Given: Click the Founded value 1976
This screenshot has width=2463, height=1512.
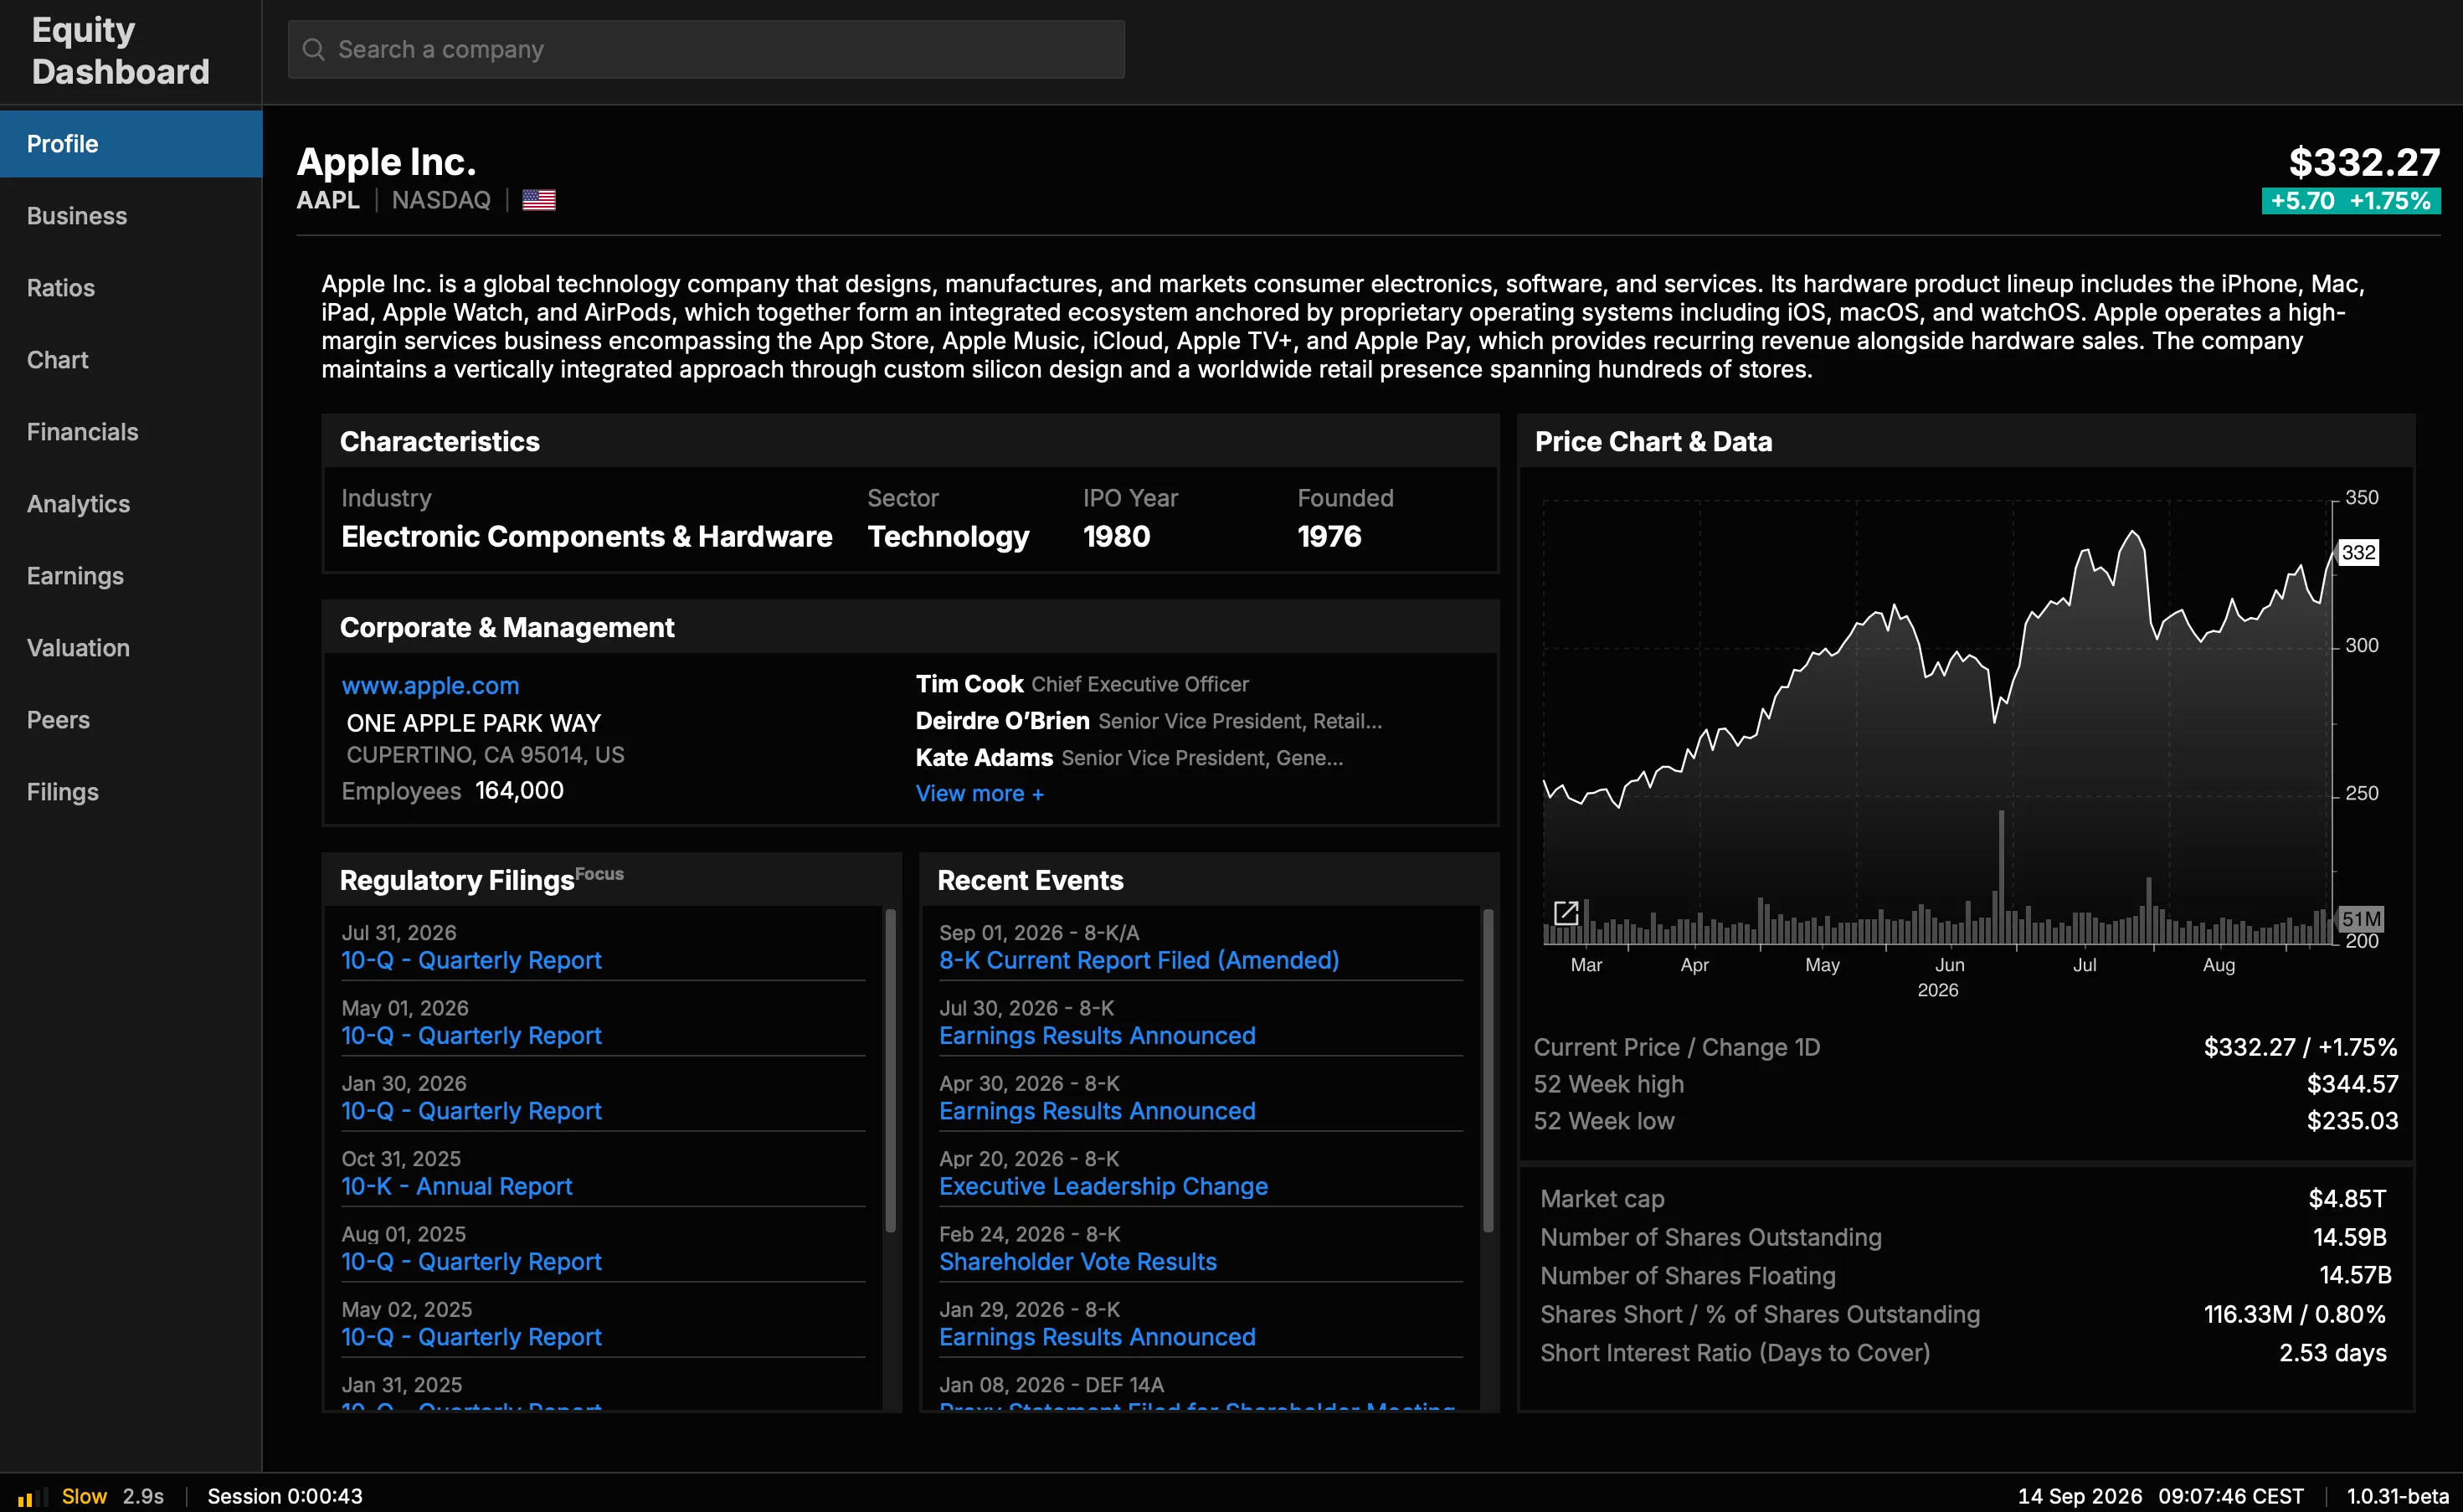Looking at the screenshot, I should point(1329,537).
